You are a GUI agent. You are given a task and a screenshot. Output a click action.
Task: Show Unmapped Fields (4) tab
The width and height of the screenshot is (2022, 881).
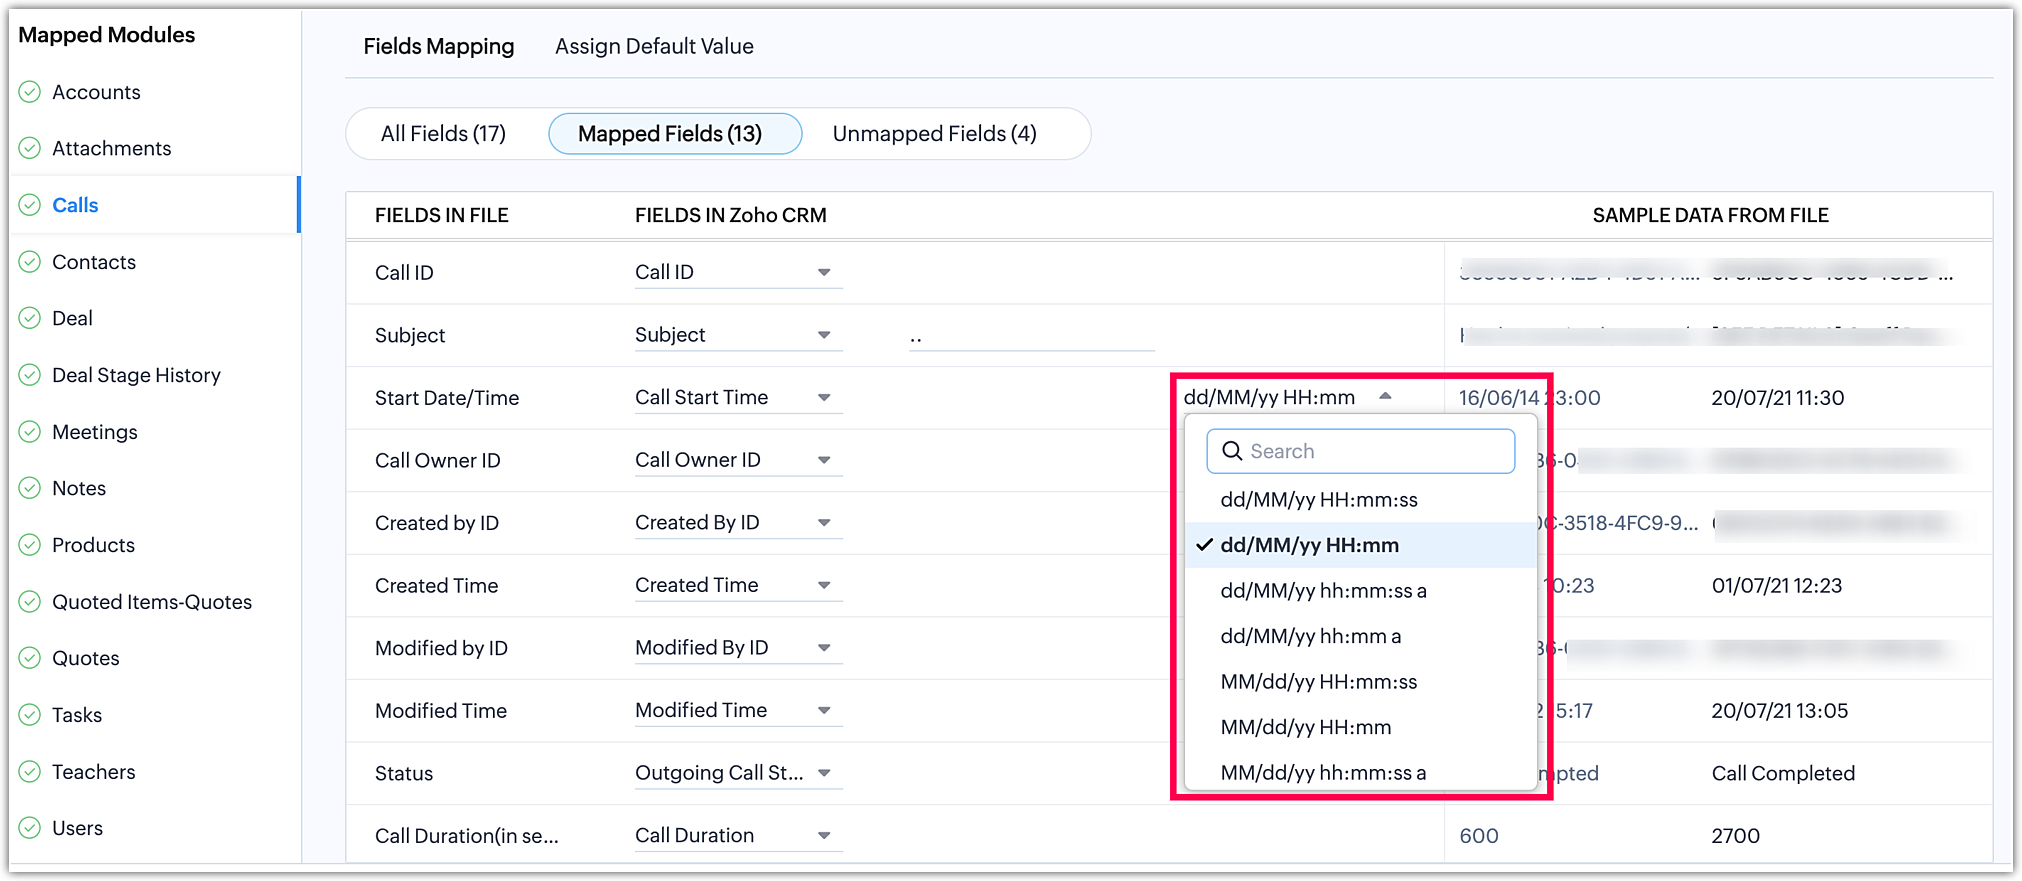(x=934, y=134)
